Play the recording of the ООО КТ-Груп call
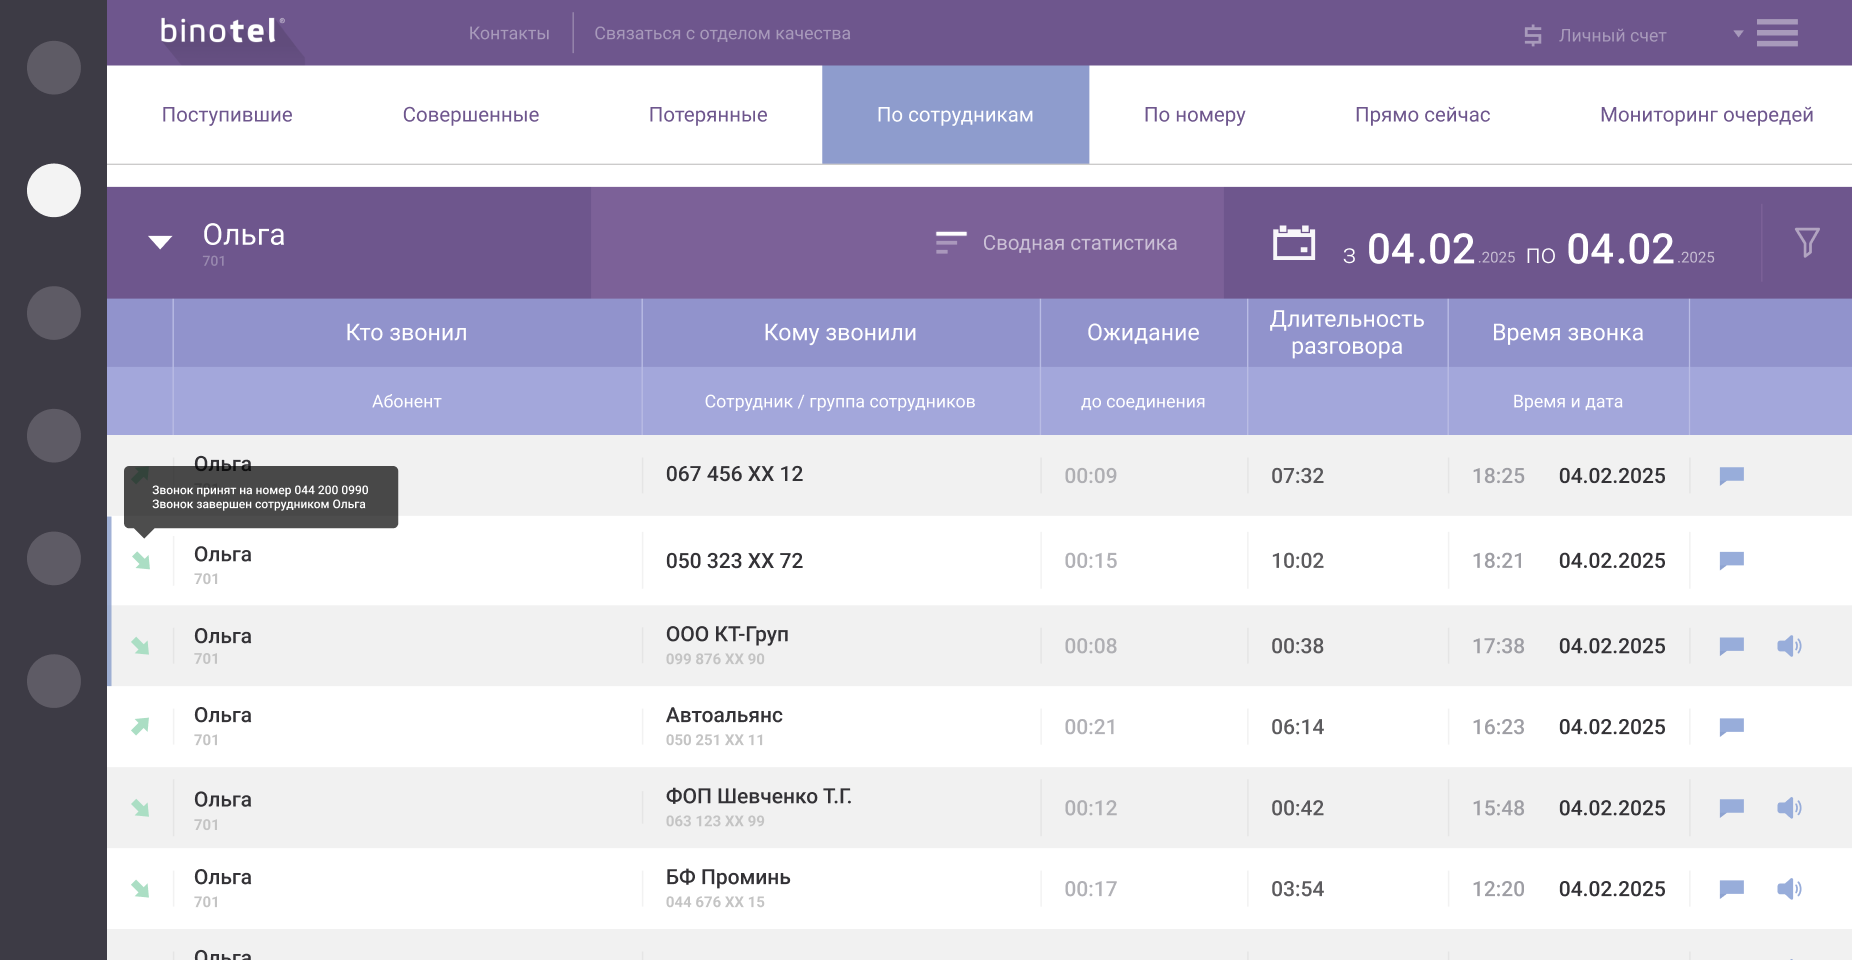The image size is (1852, 960). (1789, 646)
